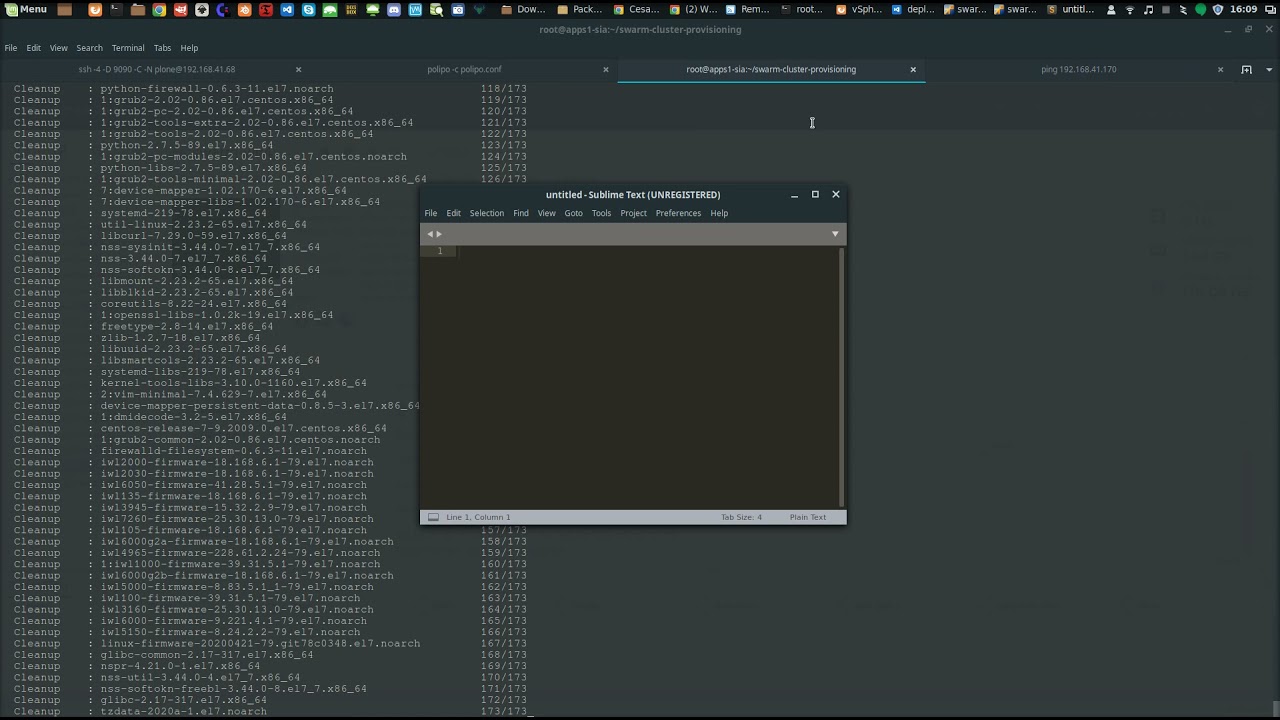Open the terminal Tabs menu
Screen dimensions: 1280x720
(x=162, y=48)
